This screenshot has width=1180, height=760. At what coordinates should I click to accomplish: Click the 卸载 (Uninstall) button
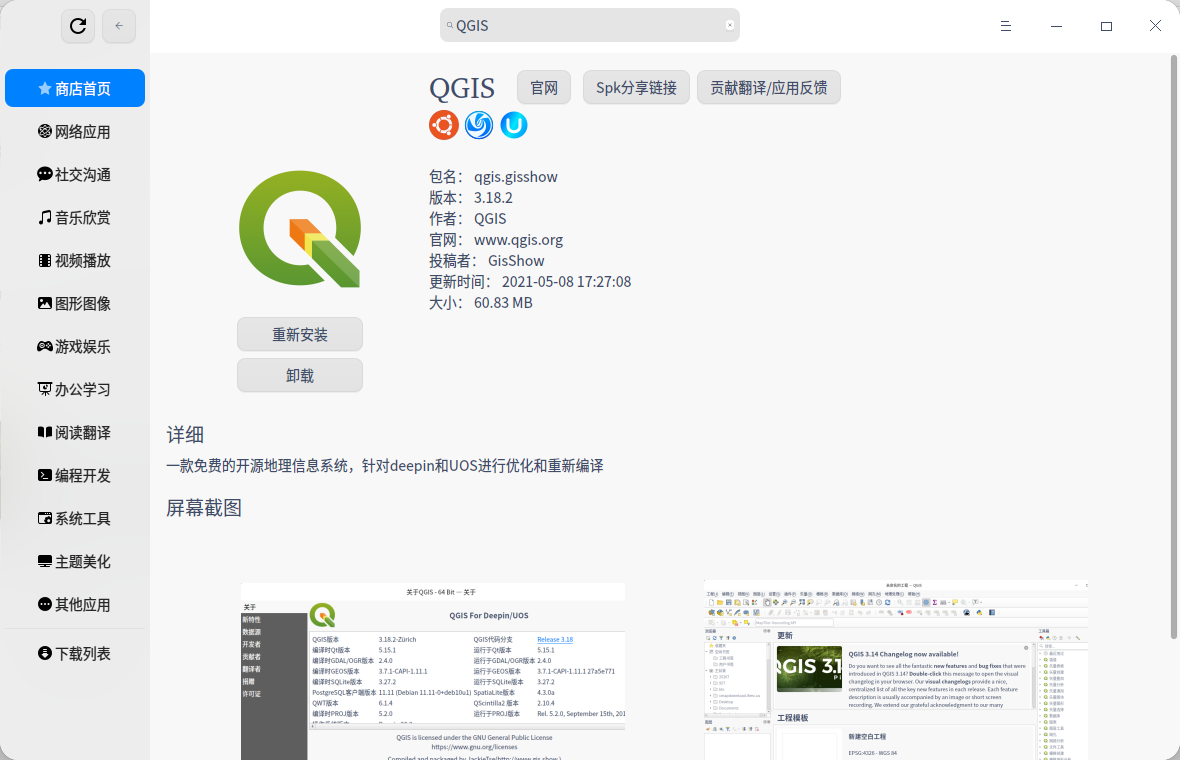299,375
